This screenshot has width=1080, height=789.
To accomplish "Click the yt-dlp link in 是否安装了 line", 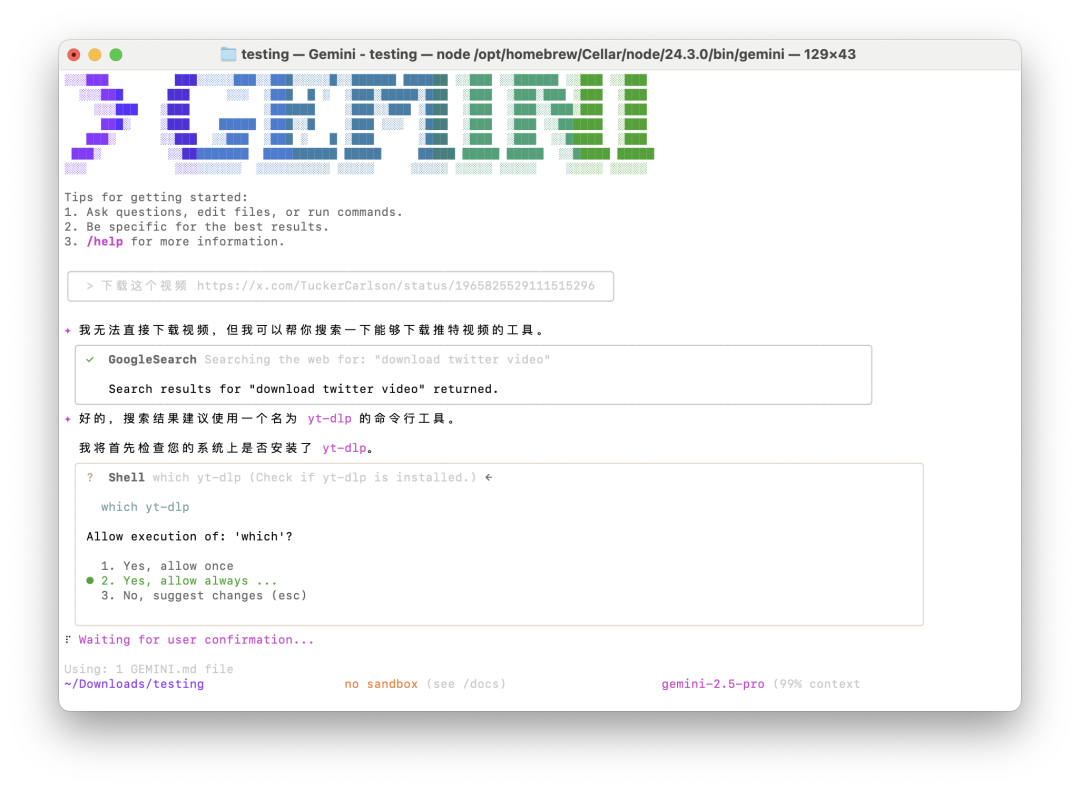I will [x=344, y=448].
